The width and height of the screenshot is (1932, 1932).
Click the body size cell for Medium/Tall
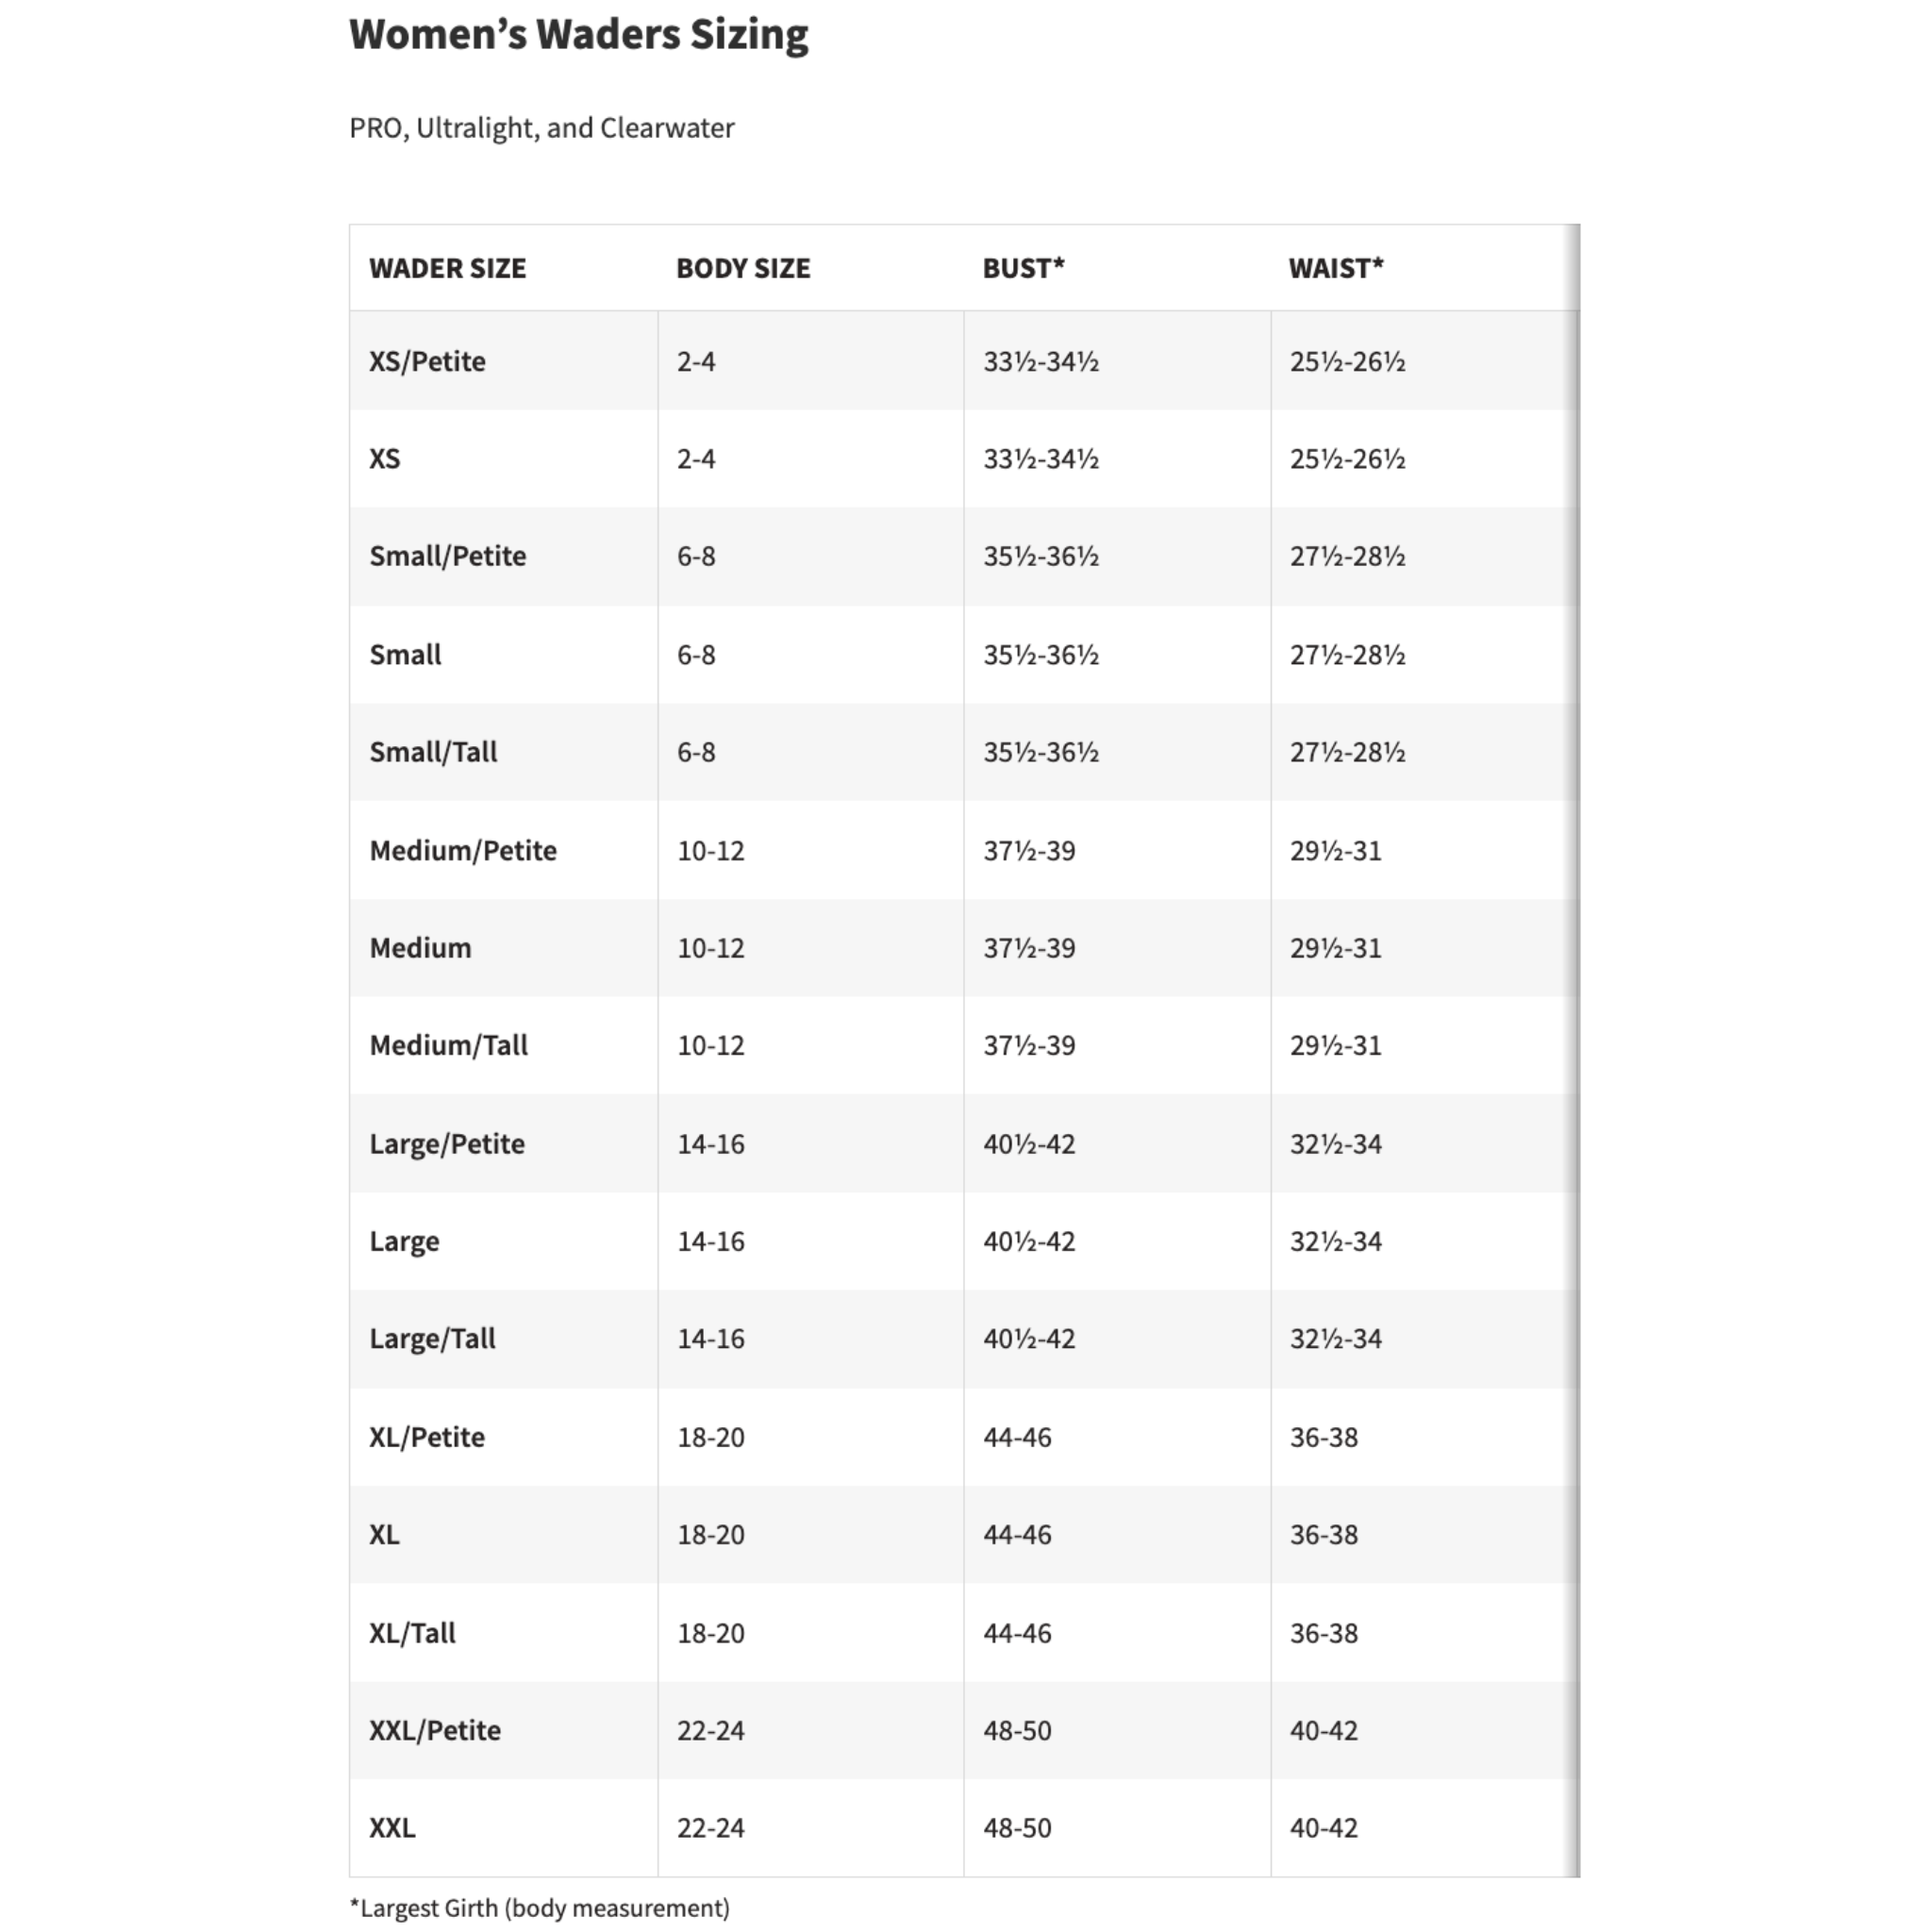[711, 1045]
